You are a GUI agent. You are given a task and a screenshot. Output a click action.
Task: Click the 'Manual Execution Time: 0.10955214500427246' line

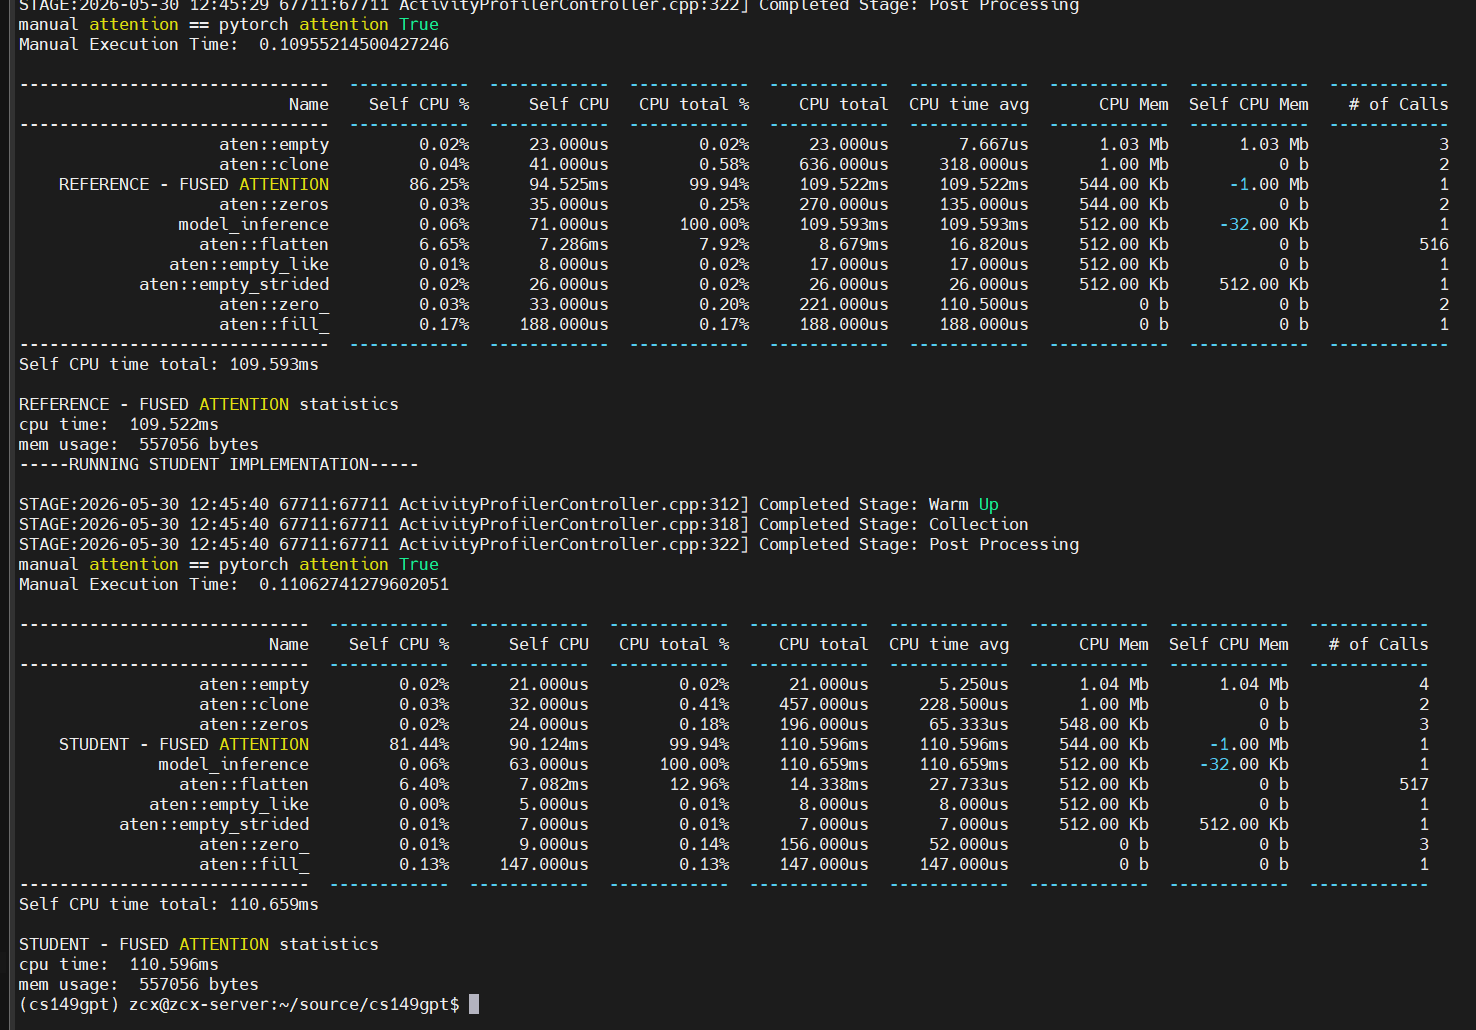234,44
